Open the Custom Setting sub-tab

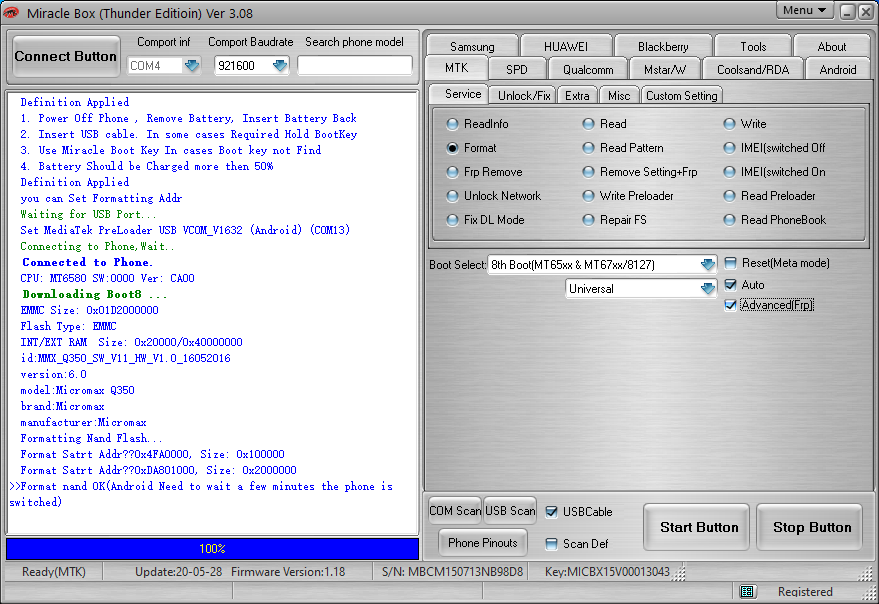[681, 95]
